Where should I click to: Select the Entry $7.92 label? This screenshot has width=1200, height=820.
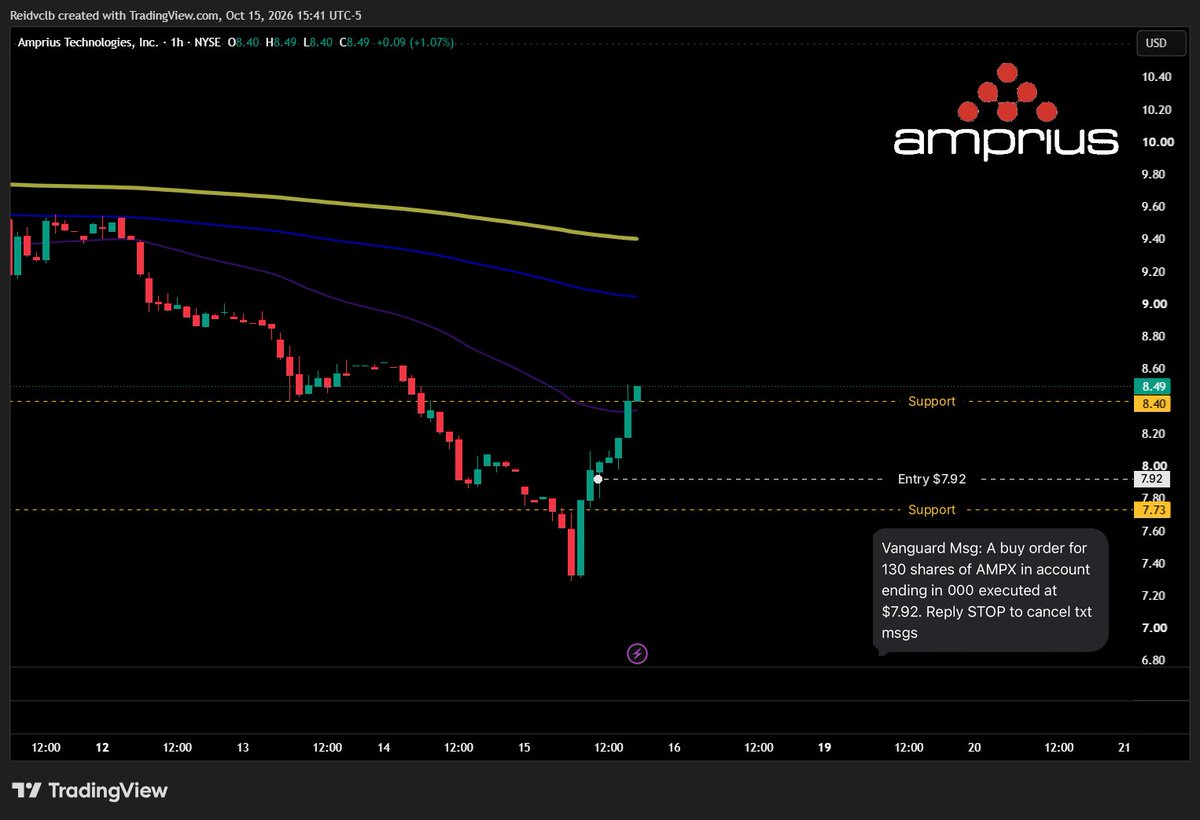[x=932, y=479]
